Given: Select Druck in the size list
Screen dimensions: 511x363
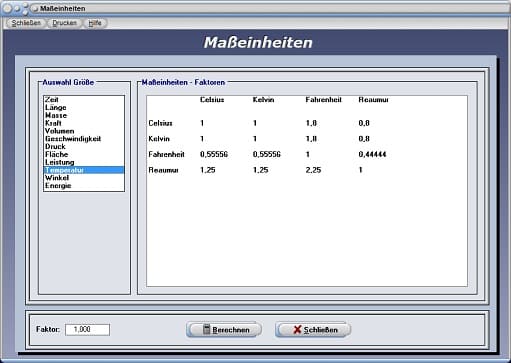Looking at the screenshot, I should tap(84, 147).
